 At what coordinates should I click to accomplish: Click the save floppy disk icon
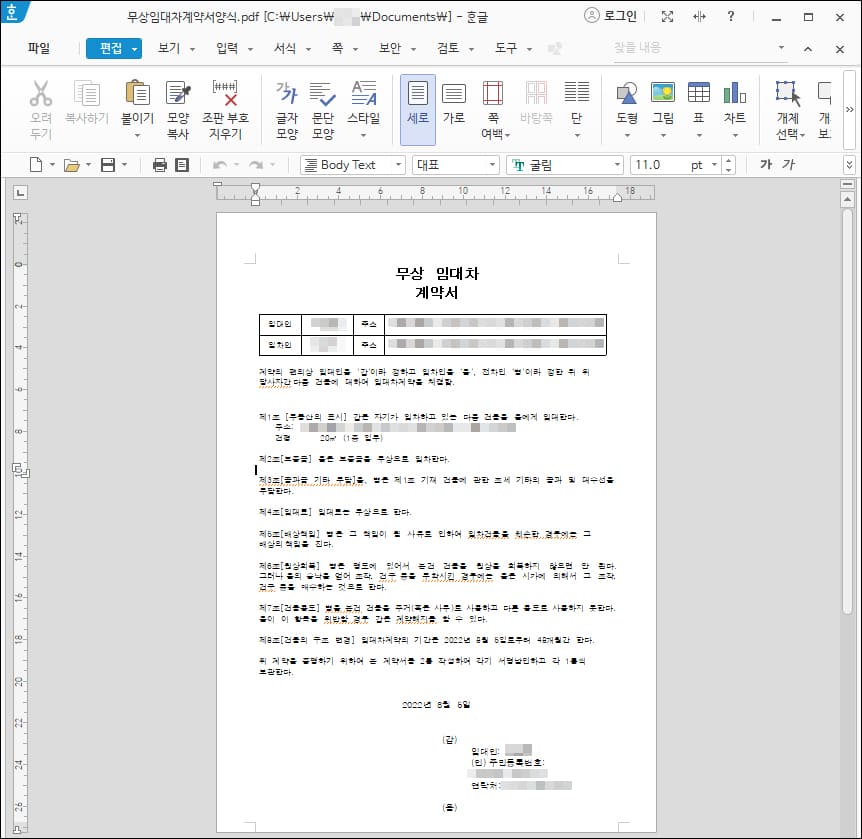coord(108,165)
